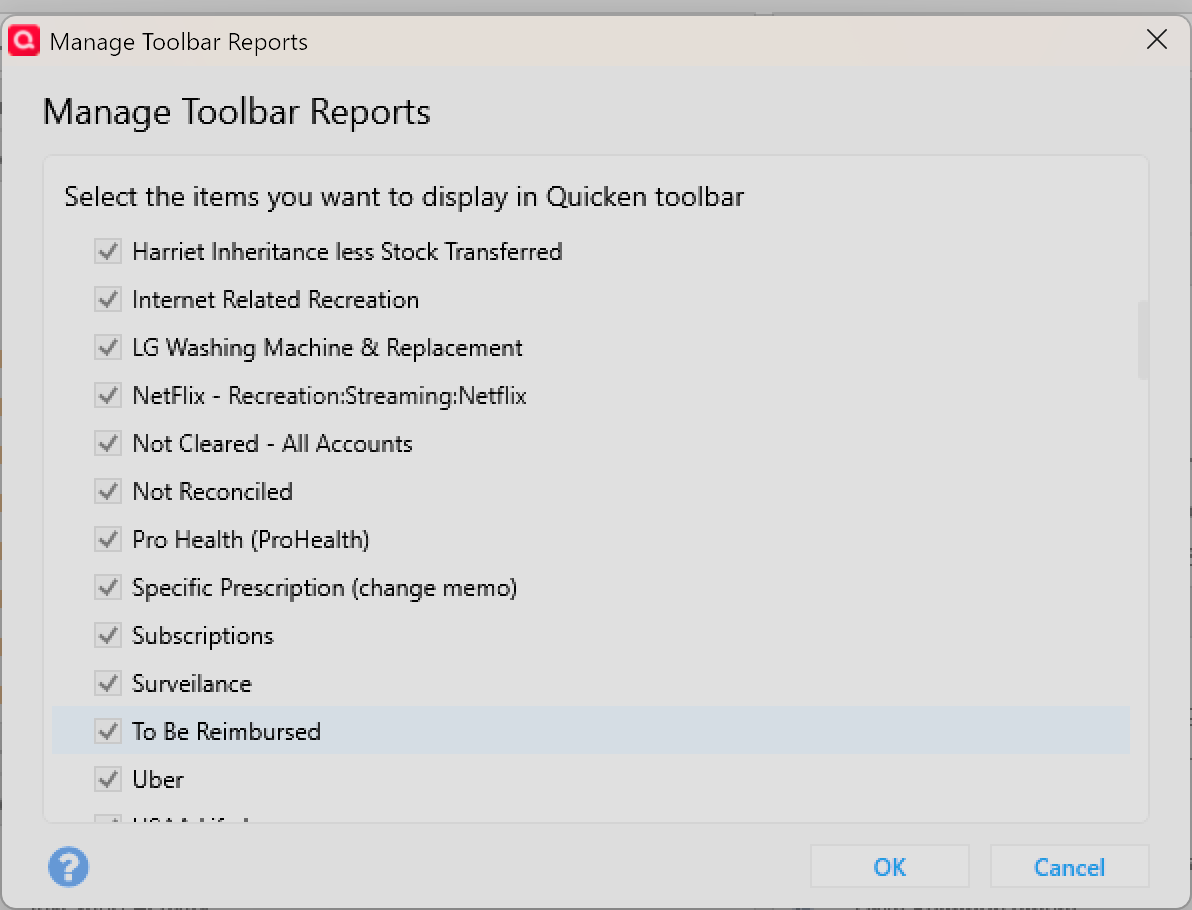This screenshot has width=1192, height=910.
Task: Select the 'Pro Health (ProHealth)' label
Action: (x=251, y=540)
